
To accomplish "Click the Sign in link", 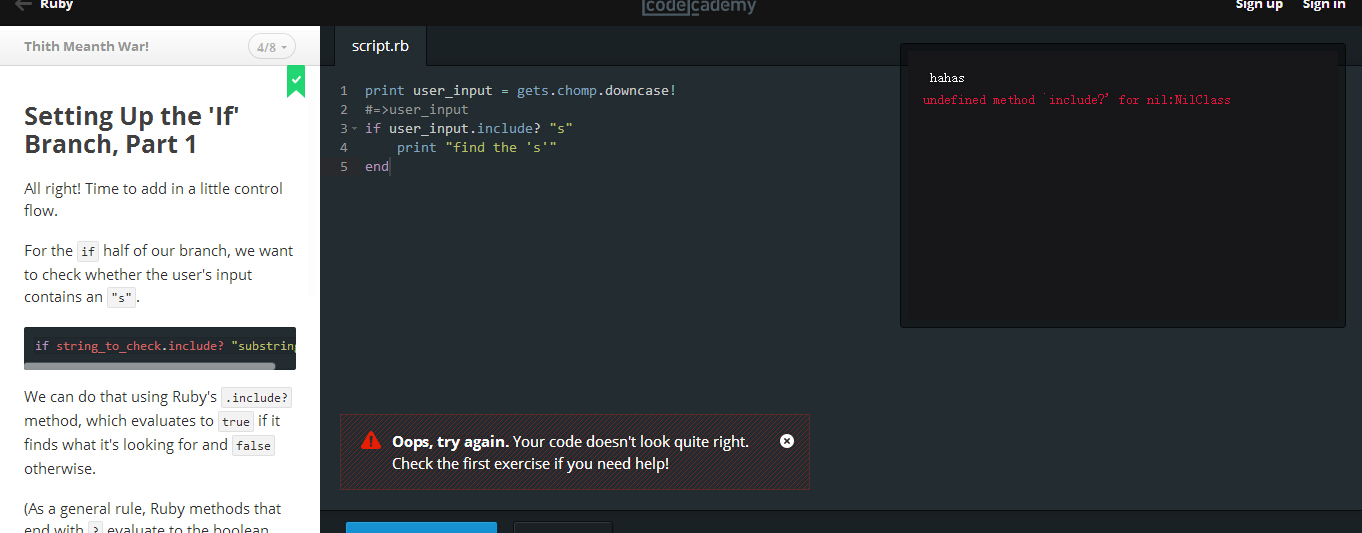I will coord(1323,6).
